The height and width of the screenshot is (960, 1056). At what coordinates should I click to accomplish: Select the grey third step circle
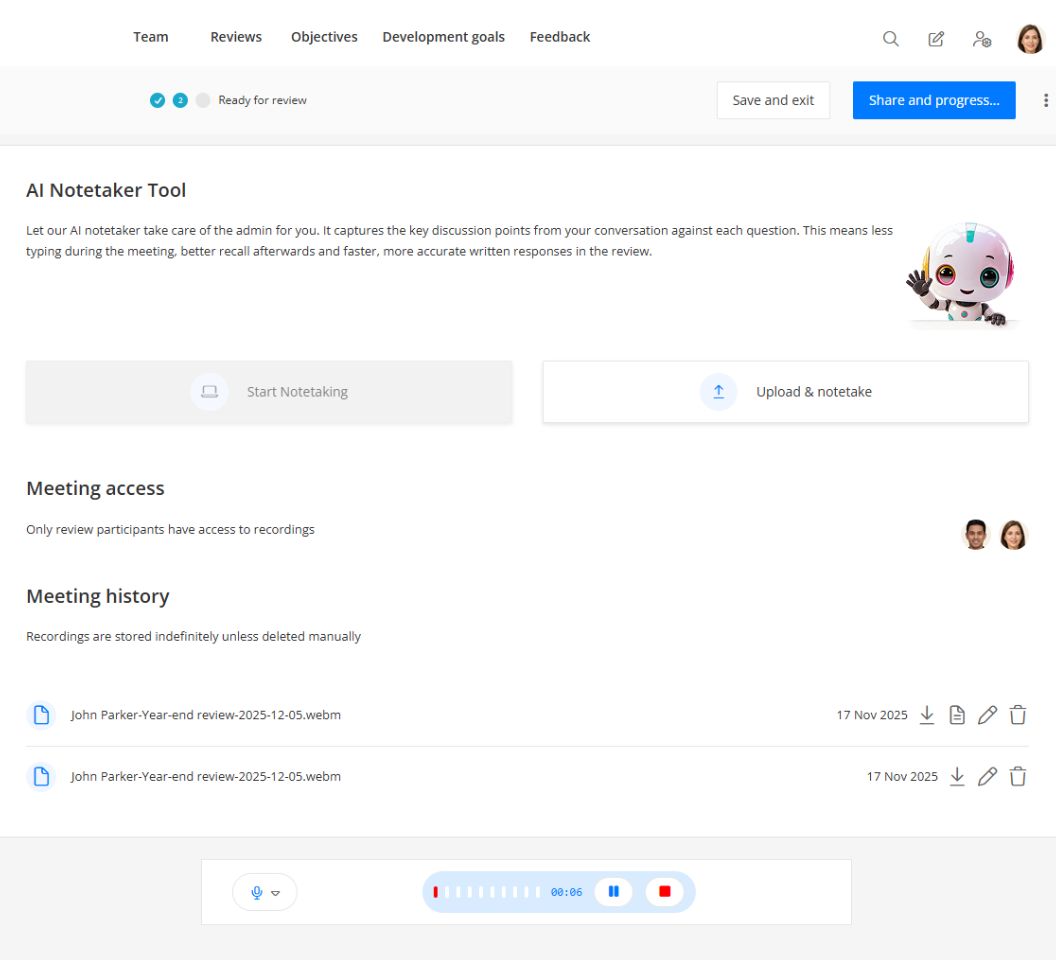[x=203, y=100]
